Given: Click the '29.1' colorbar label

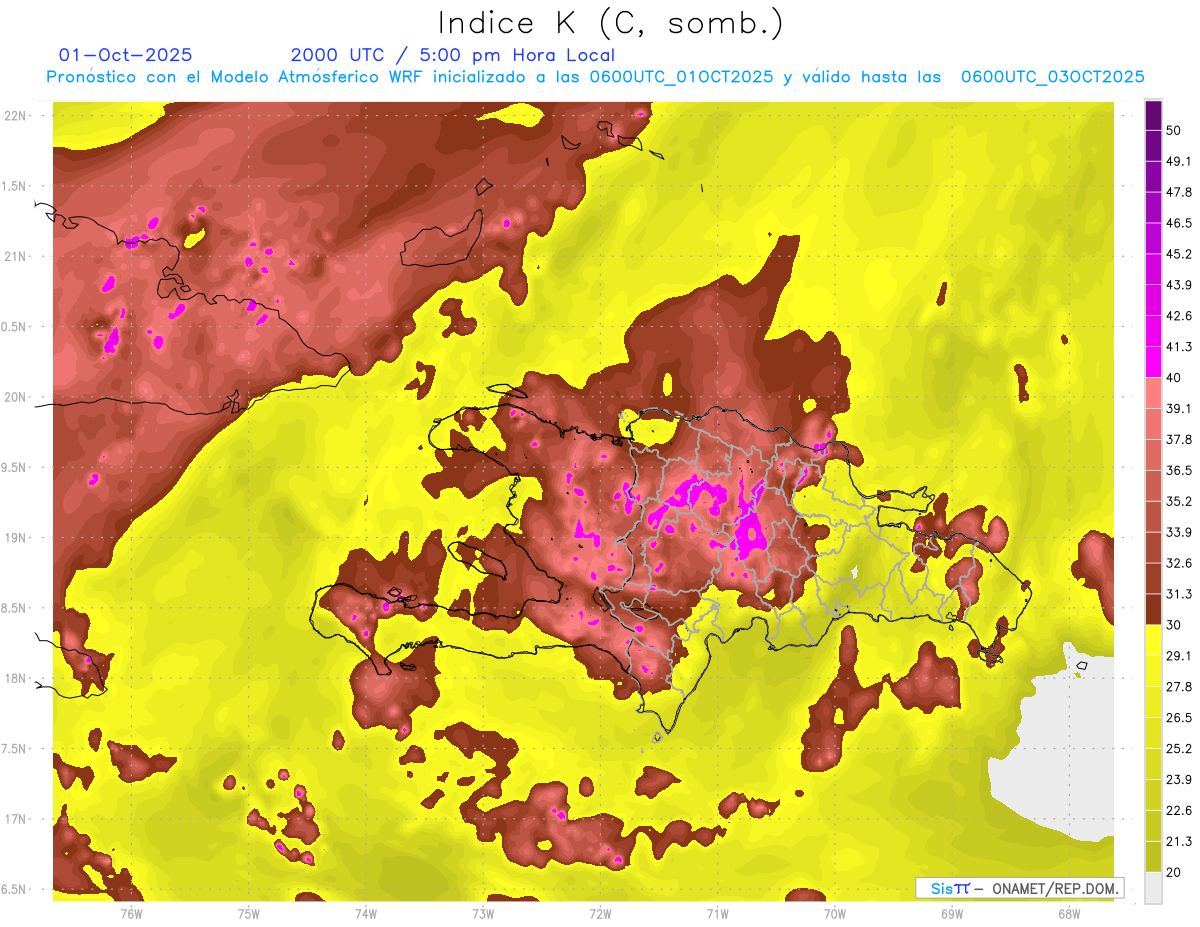Looking at the screenshot, I should click(1178, 655).
